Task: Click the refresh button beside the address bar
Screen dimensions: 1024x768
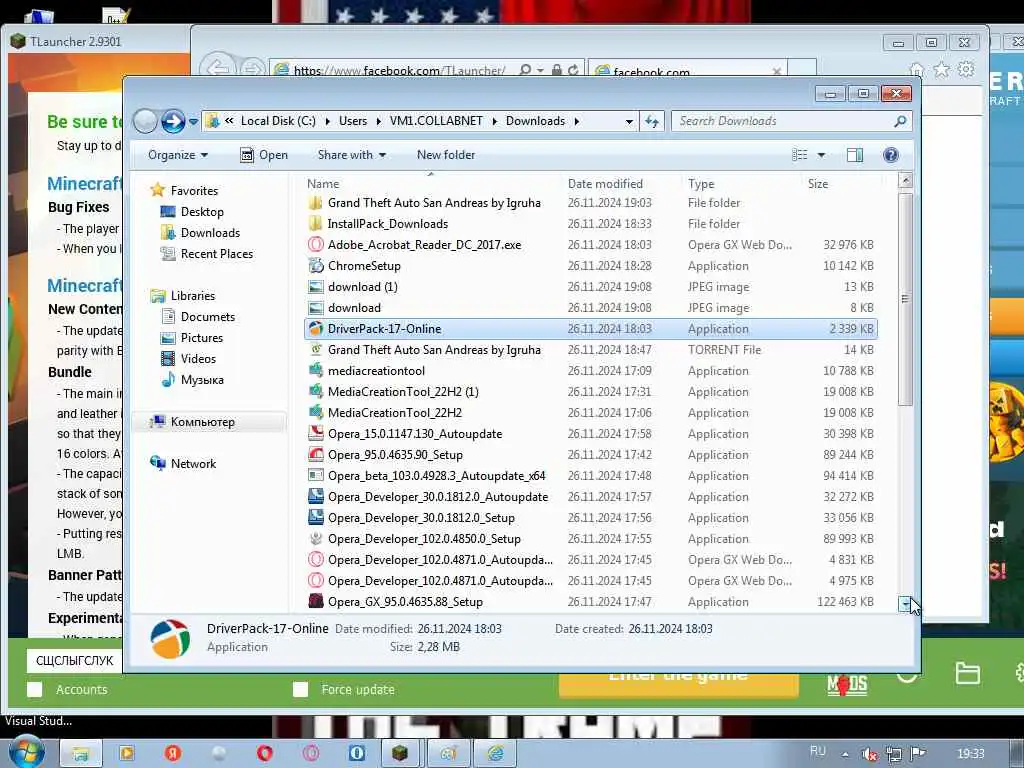Action: tap(652, 121)
